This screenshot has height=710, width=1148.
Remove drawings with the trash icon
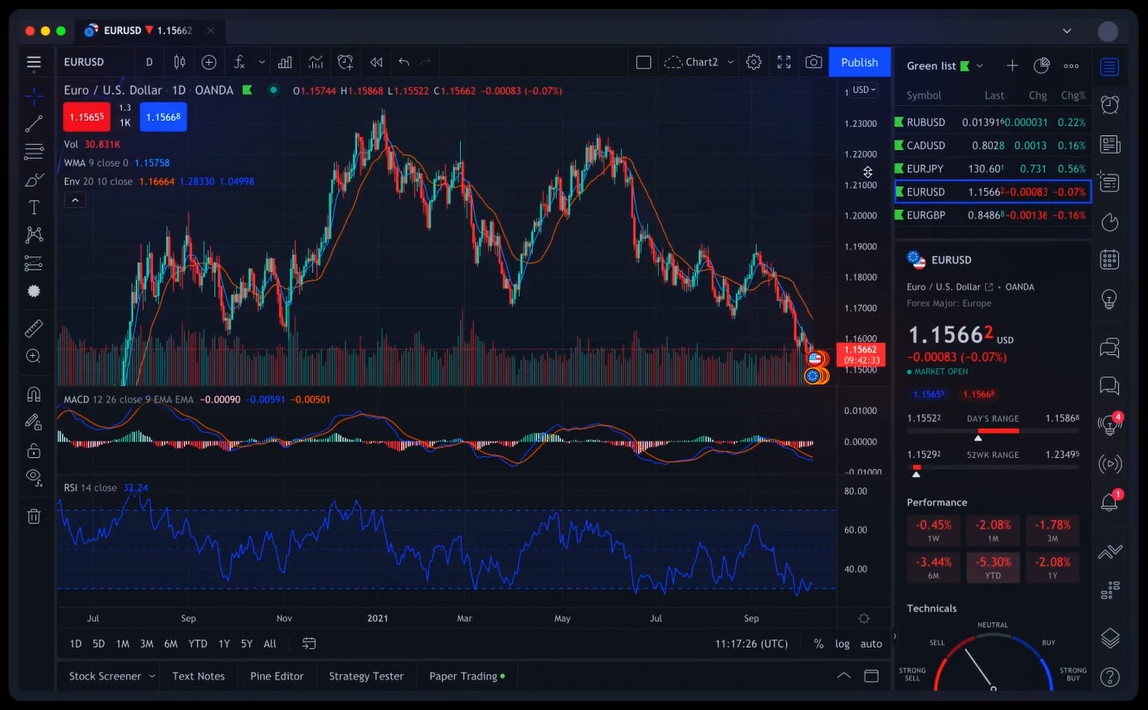[x=34, y=517]
